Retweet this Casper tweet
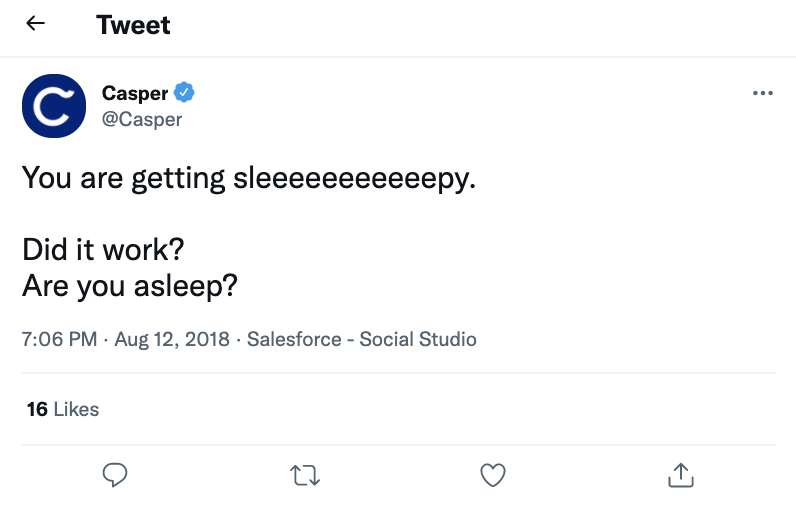This screenshot has width=796, height=506. pyautogui.click(x=304, y=474)
